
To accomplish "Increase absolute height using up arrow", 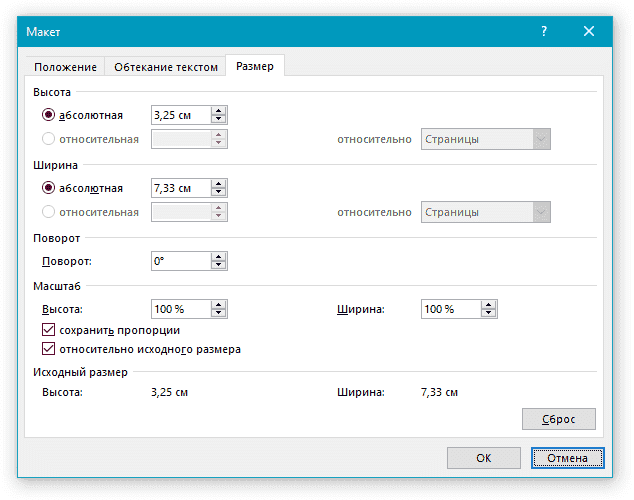I will [219, 111].
